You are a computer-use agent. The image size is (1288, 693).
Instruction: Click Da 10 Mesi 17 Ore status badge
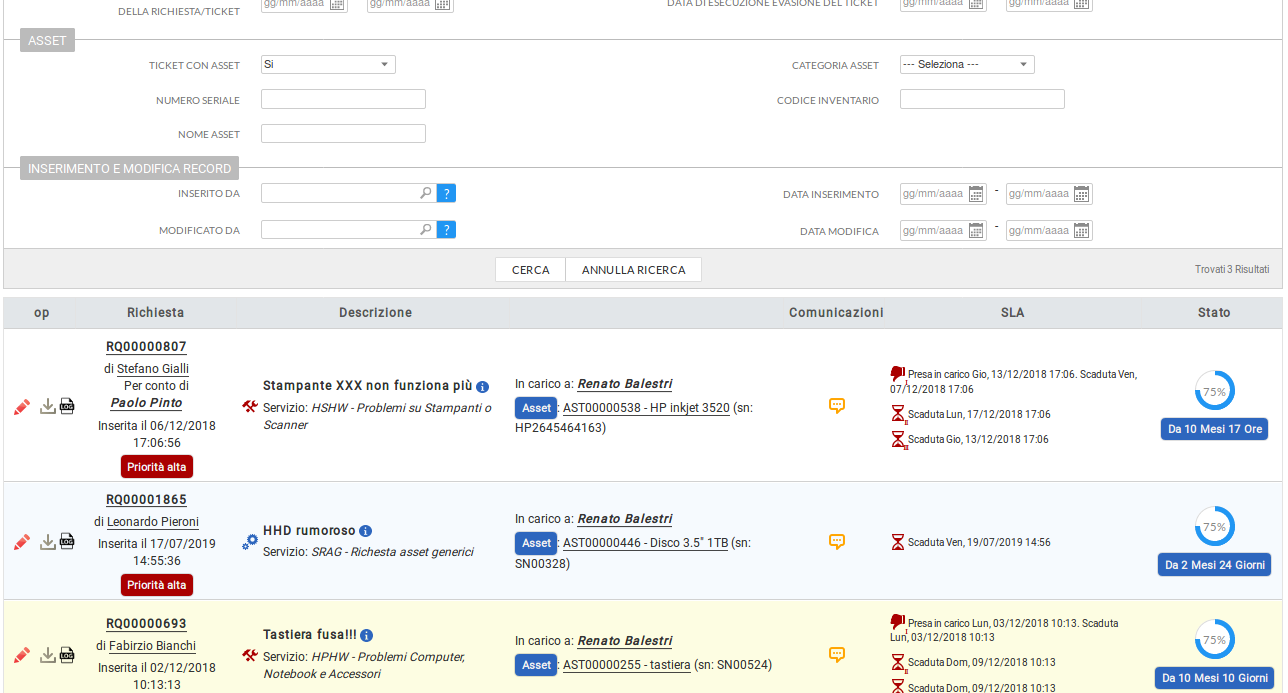[x=1214, y=429]
